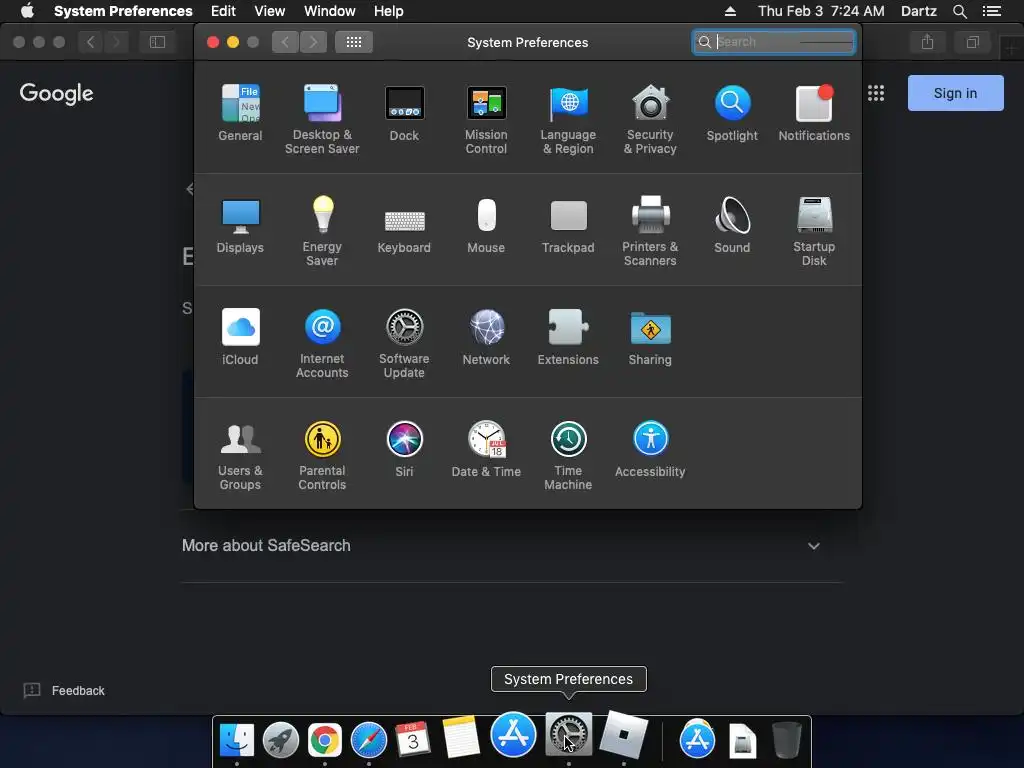Open Startup Disk pane
The height and width of the screenshot is (768, 1024).
click(814, 231)
